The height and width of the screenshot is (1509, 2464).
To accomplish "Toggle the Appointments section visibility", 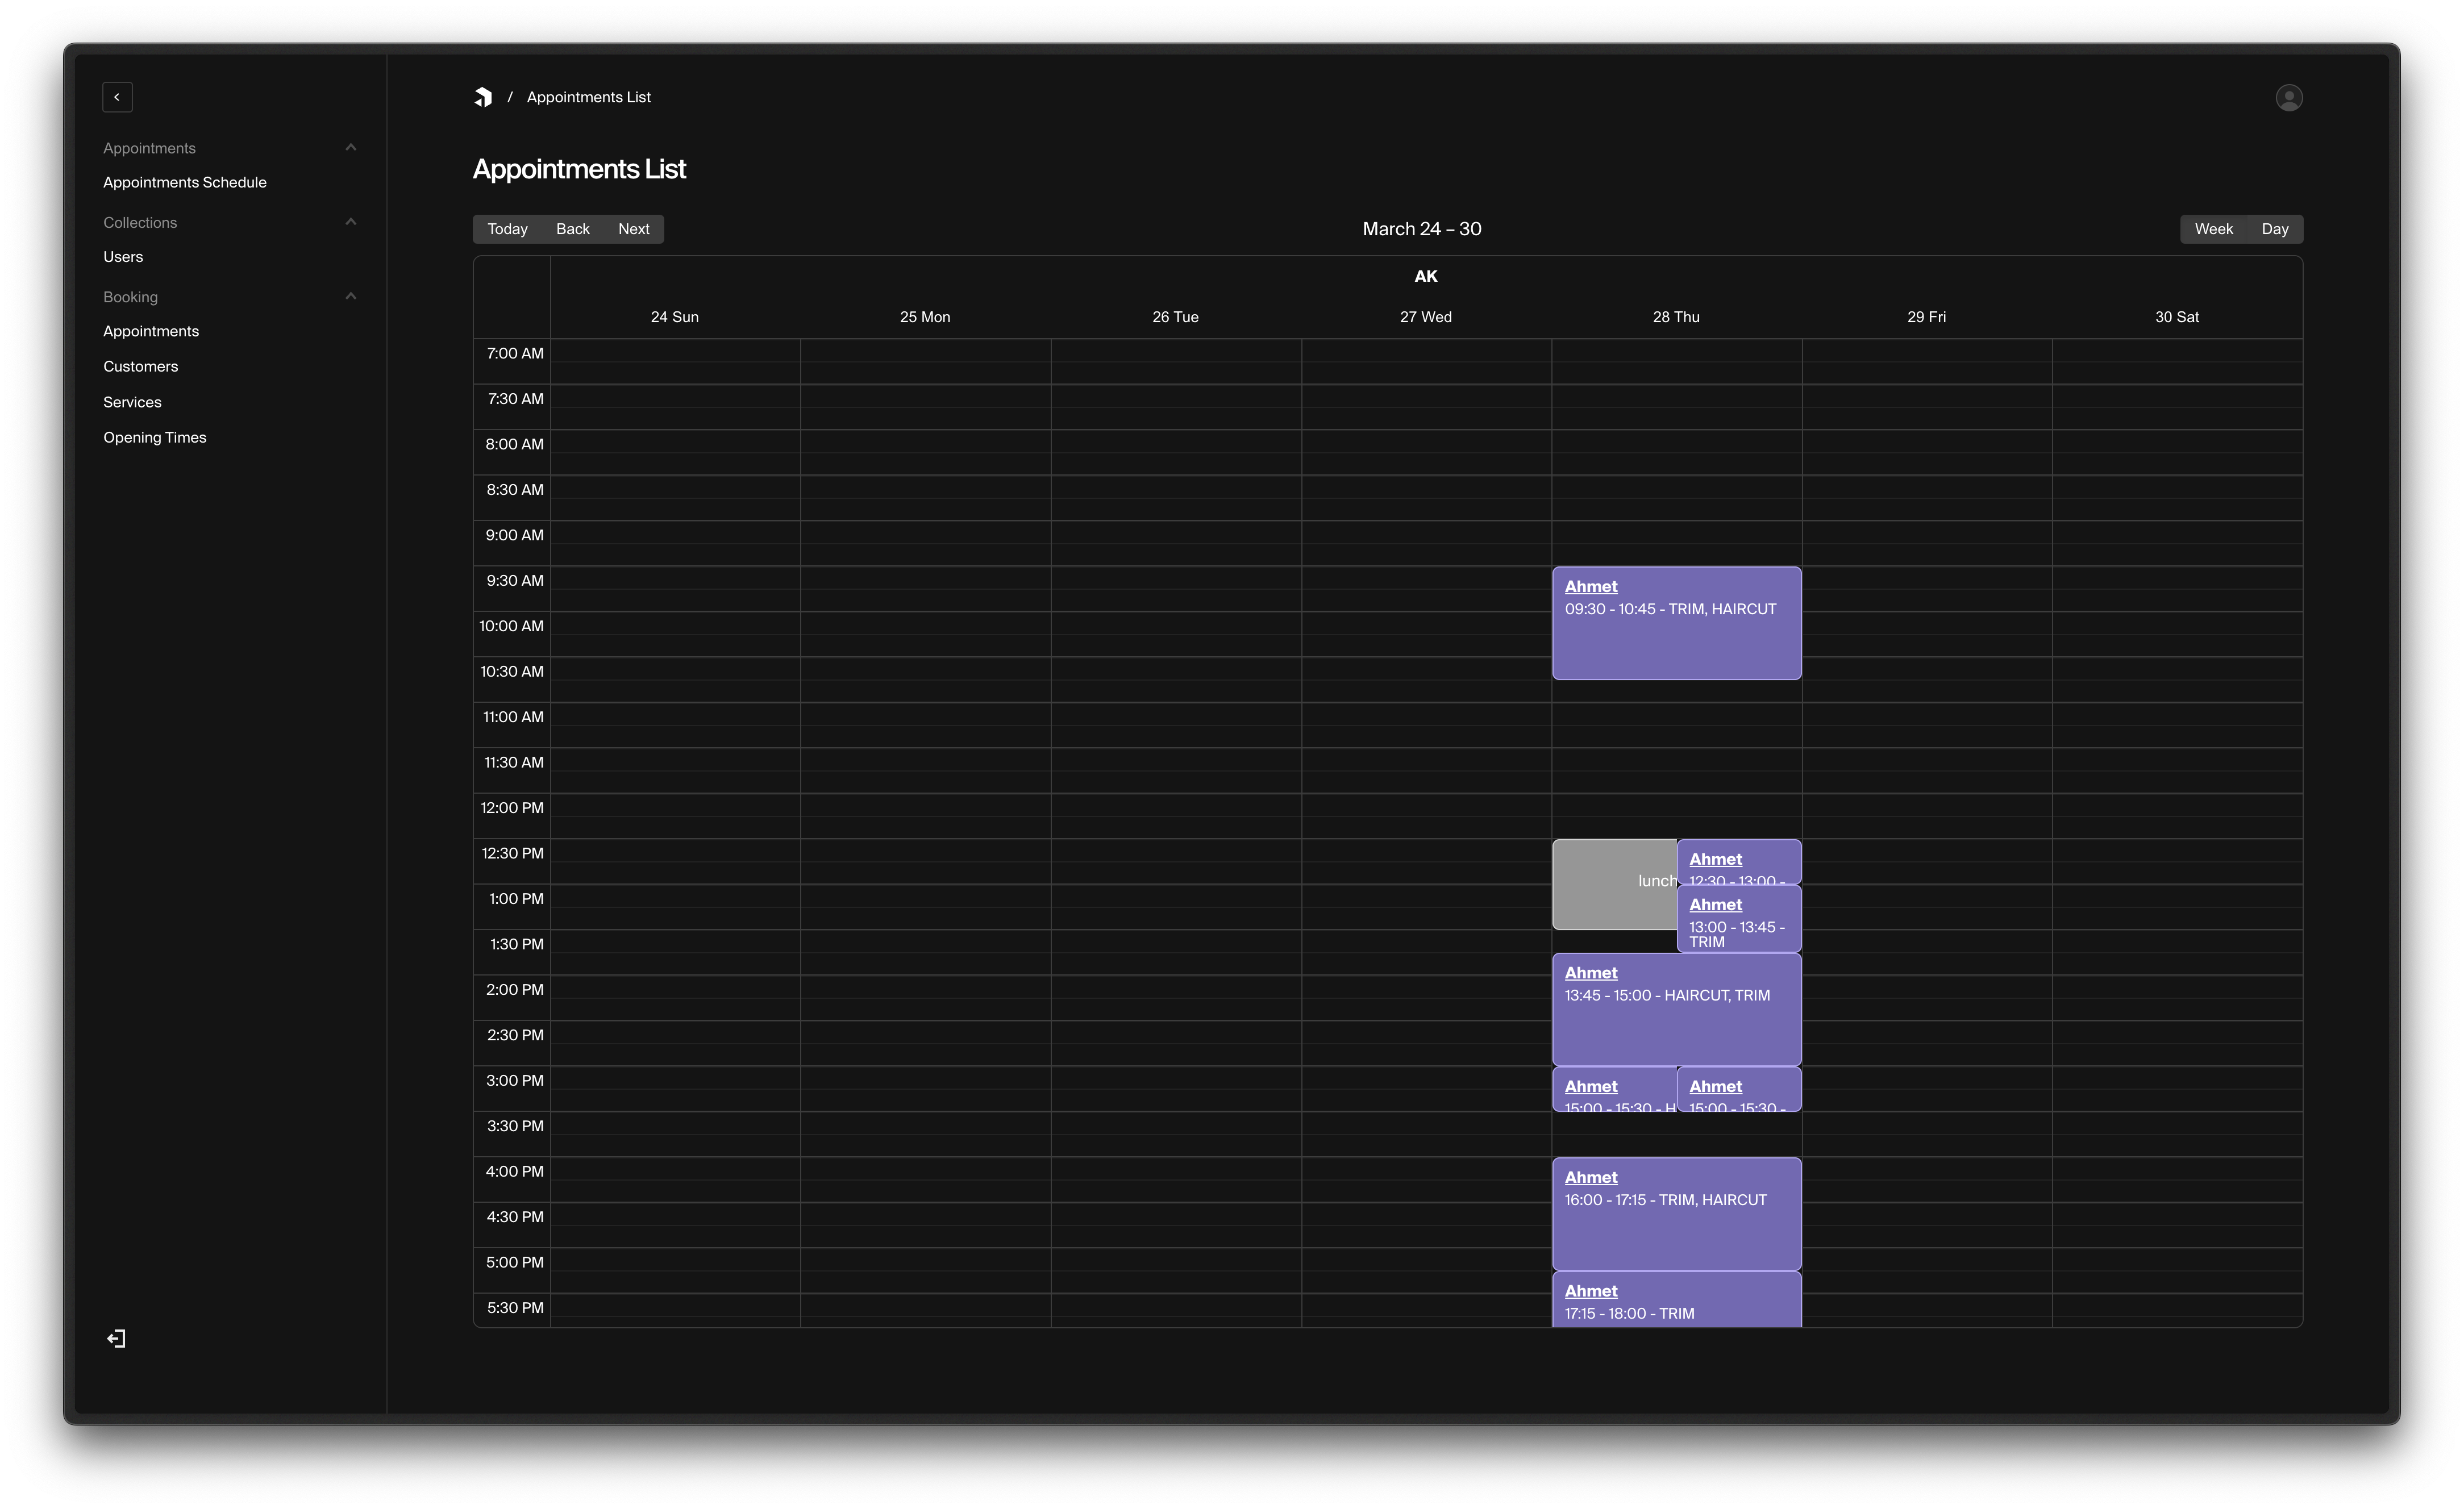I will (x=350, y=146).
